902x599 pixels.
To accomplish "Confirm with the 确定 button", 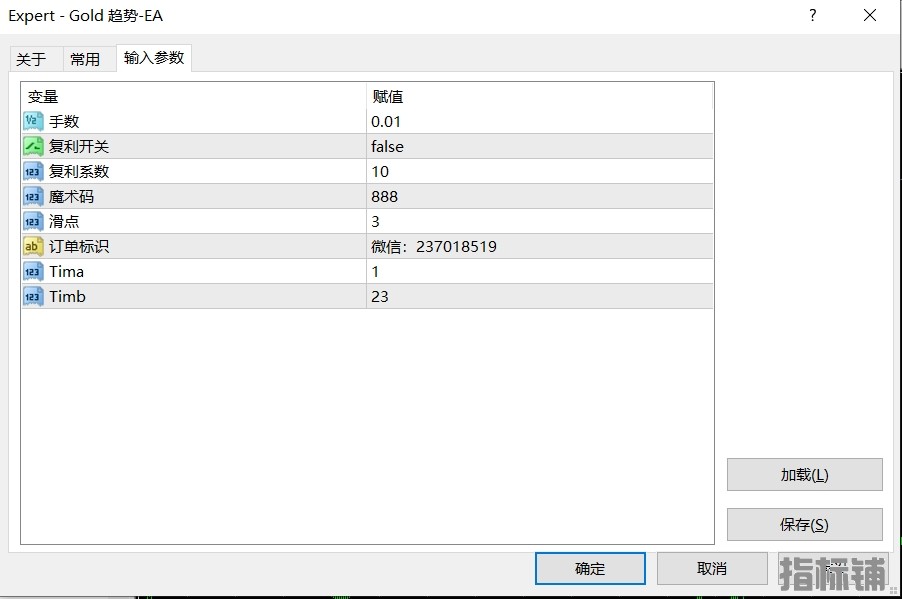I will click(590, 569).
